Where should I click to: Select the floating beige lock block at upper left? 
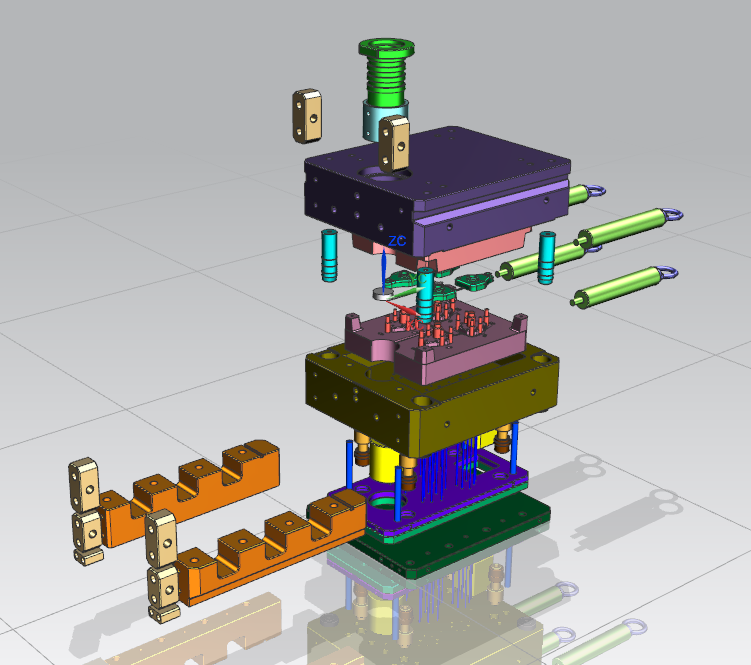click(307, 115)
